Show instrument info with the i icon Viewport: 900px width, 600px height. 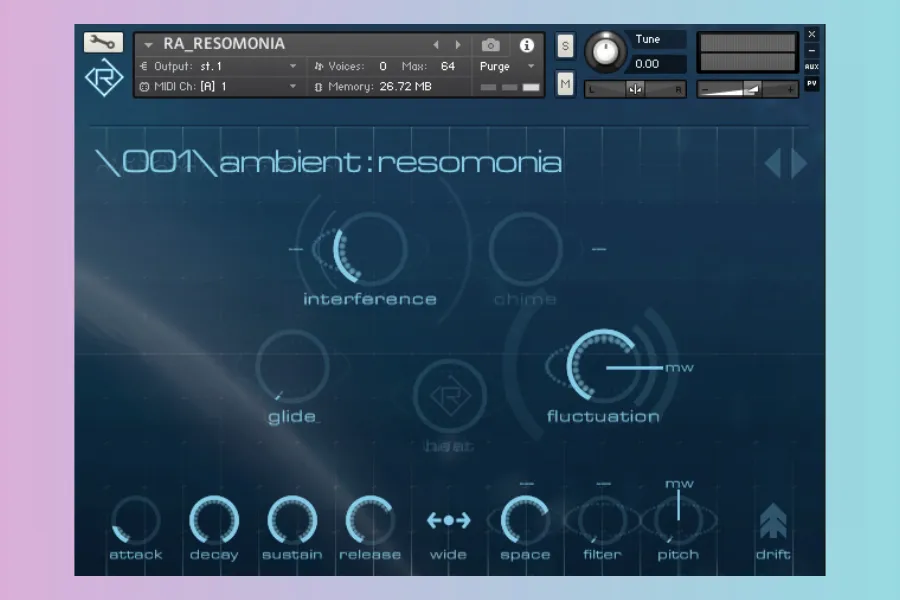coord(526,45)
